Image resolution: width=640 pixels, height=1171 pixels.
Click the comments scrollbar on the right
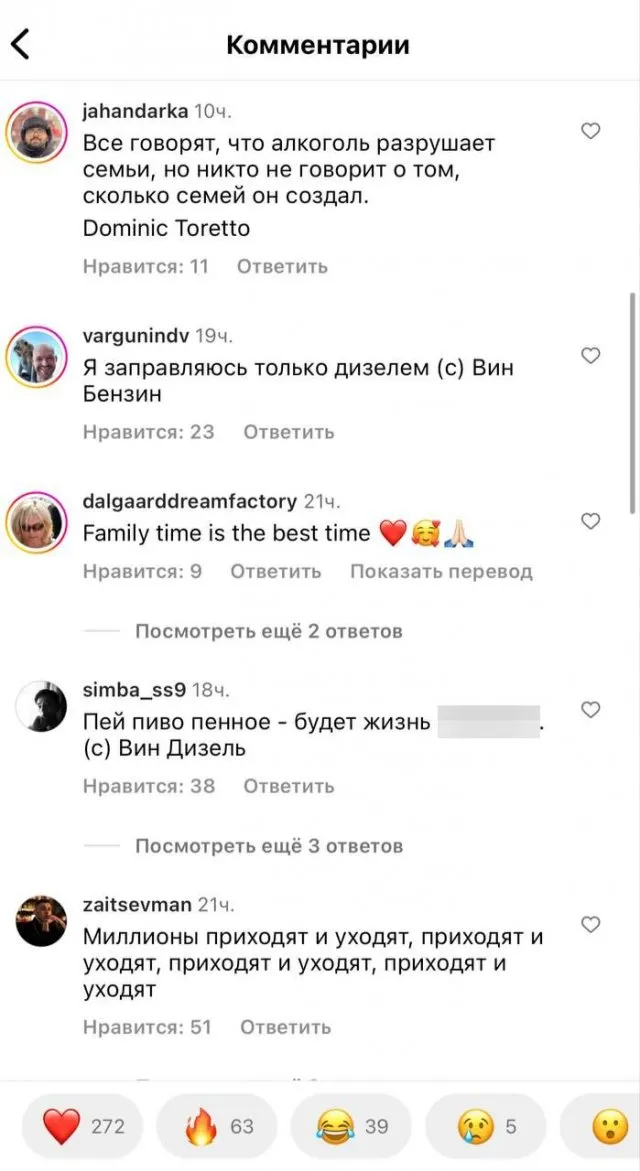pyautogui.click(x=633, y=402)
